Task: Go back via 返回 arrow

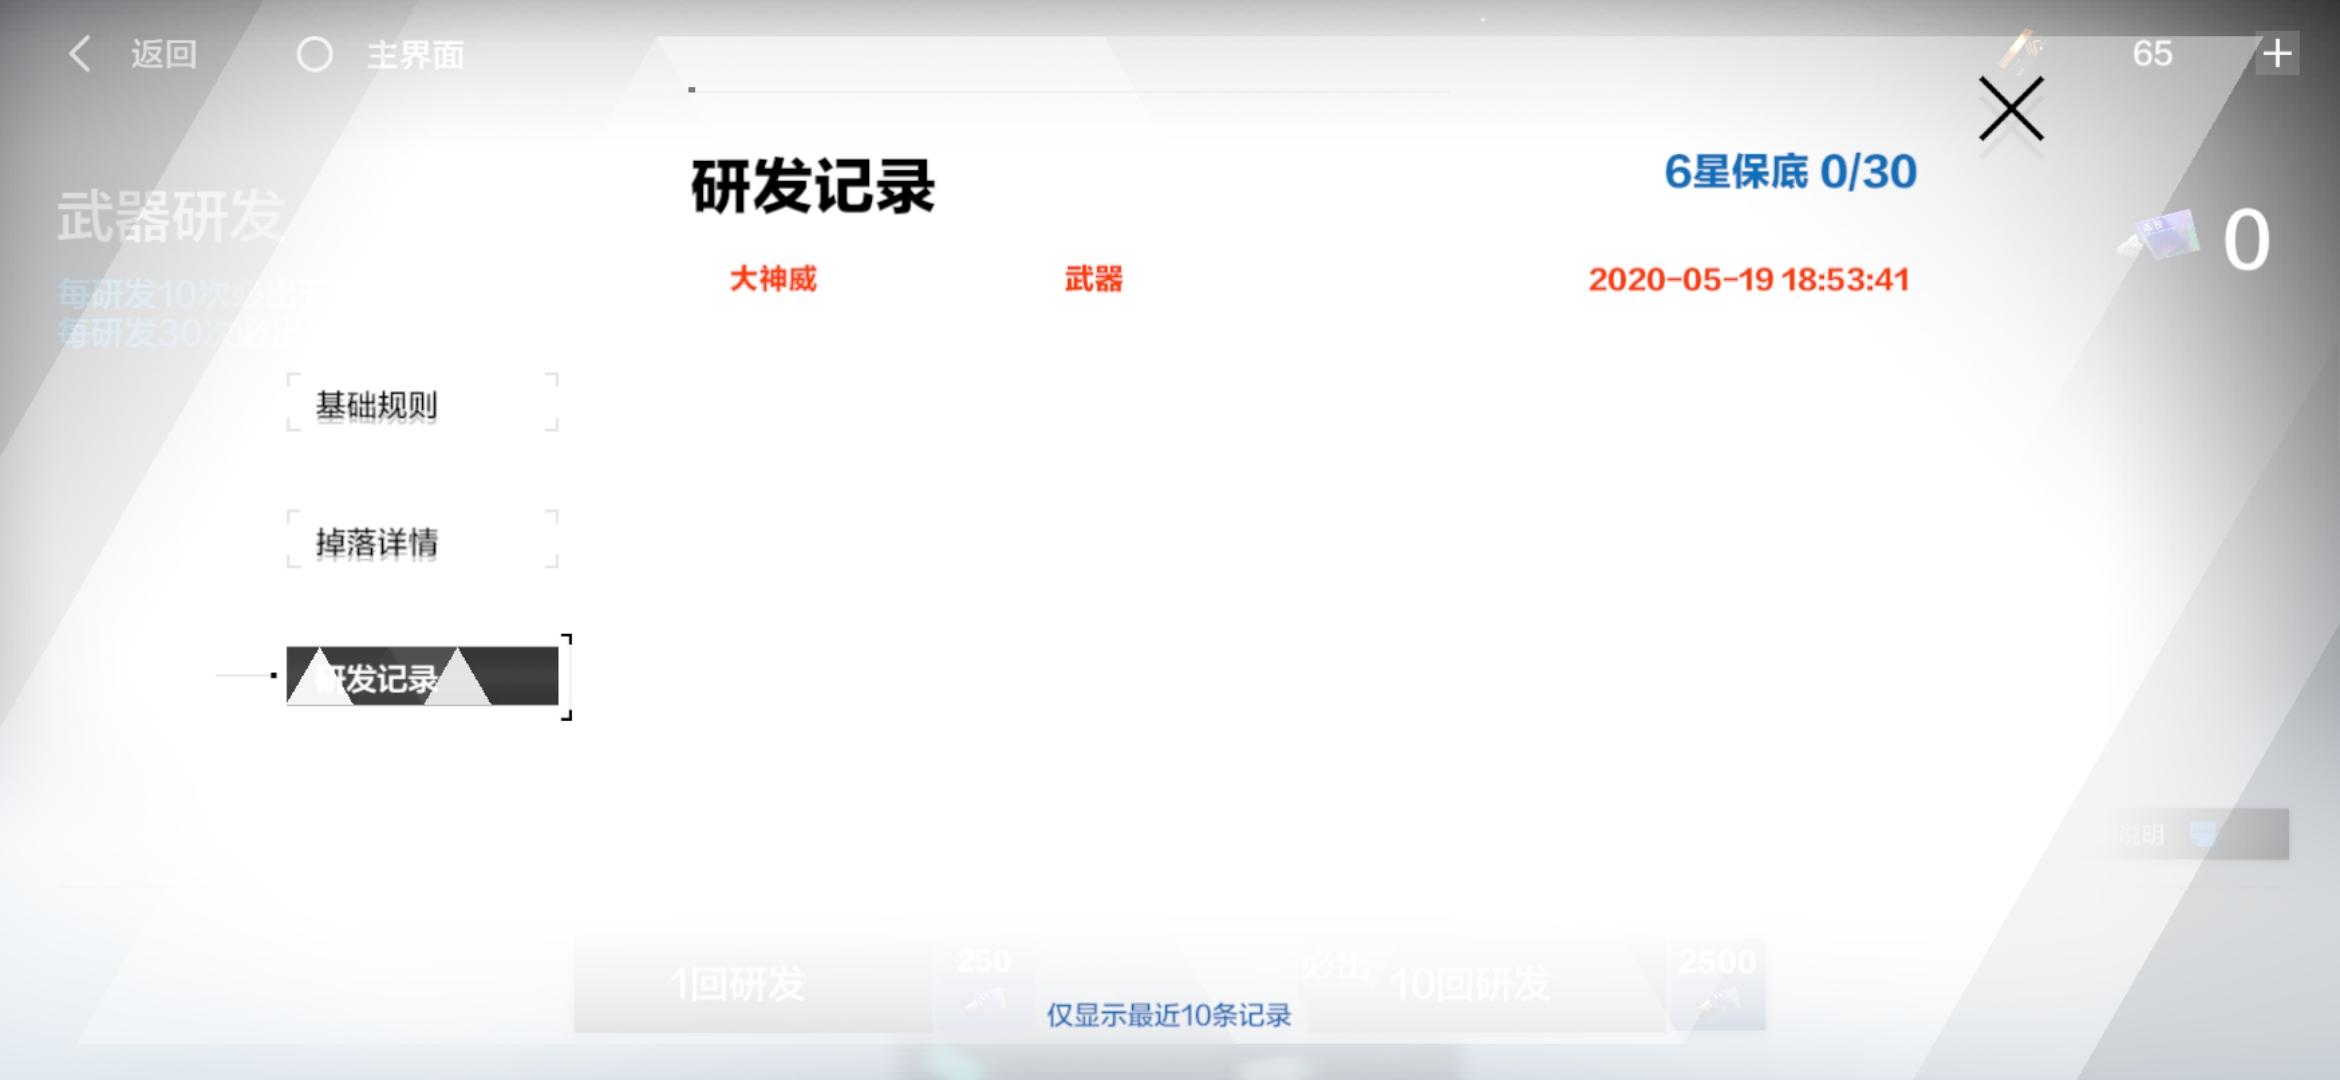Action: click(132, 54)
